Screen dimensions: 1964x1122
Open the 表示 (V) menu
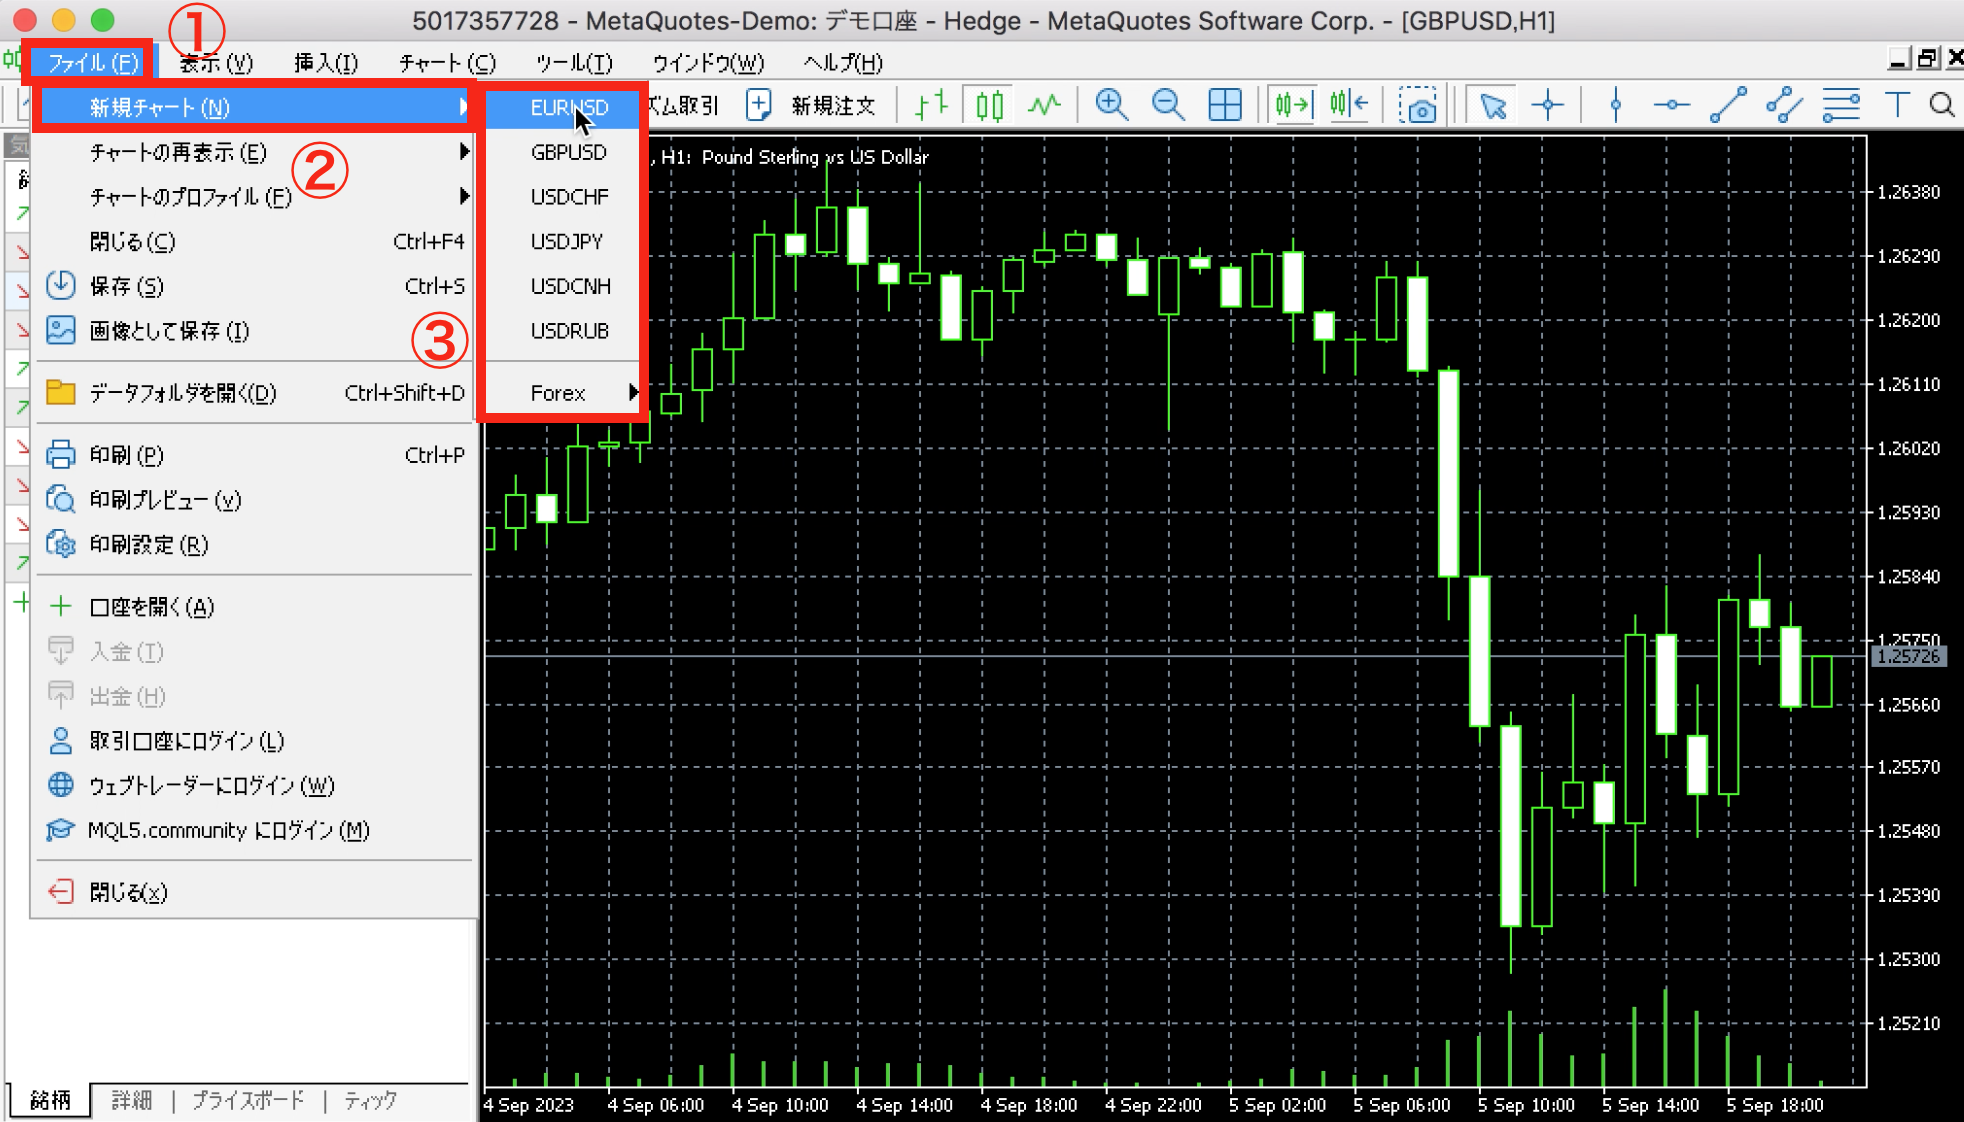click(x=216, y=63)
